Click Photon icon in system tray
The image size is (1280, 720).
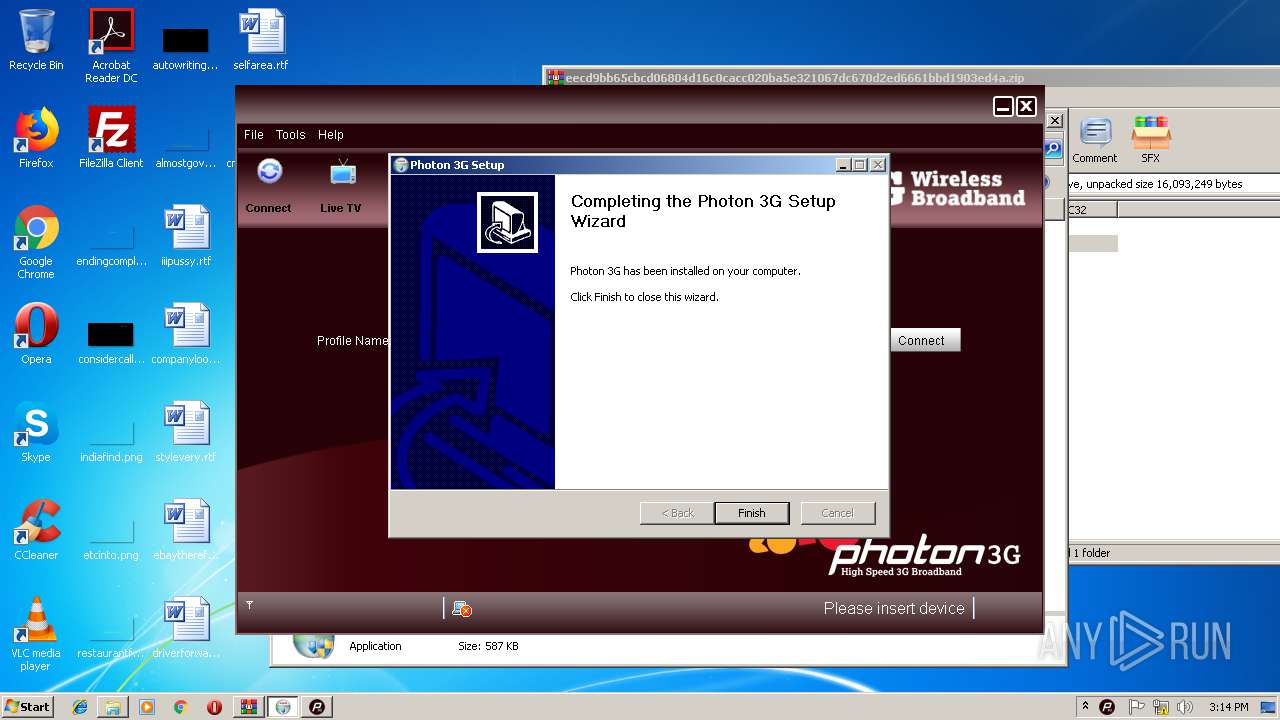pyautogui.click(x=1107, y=707)
